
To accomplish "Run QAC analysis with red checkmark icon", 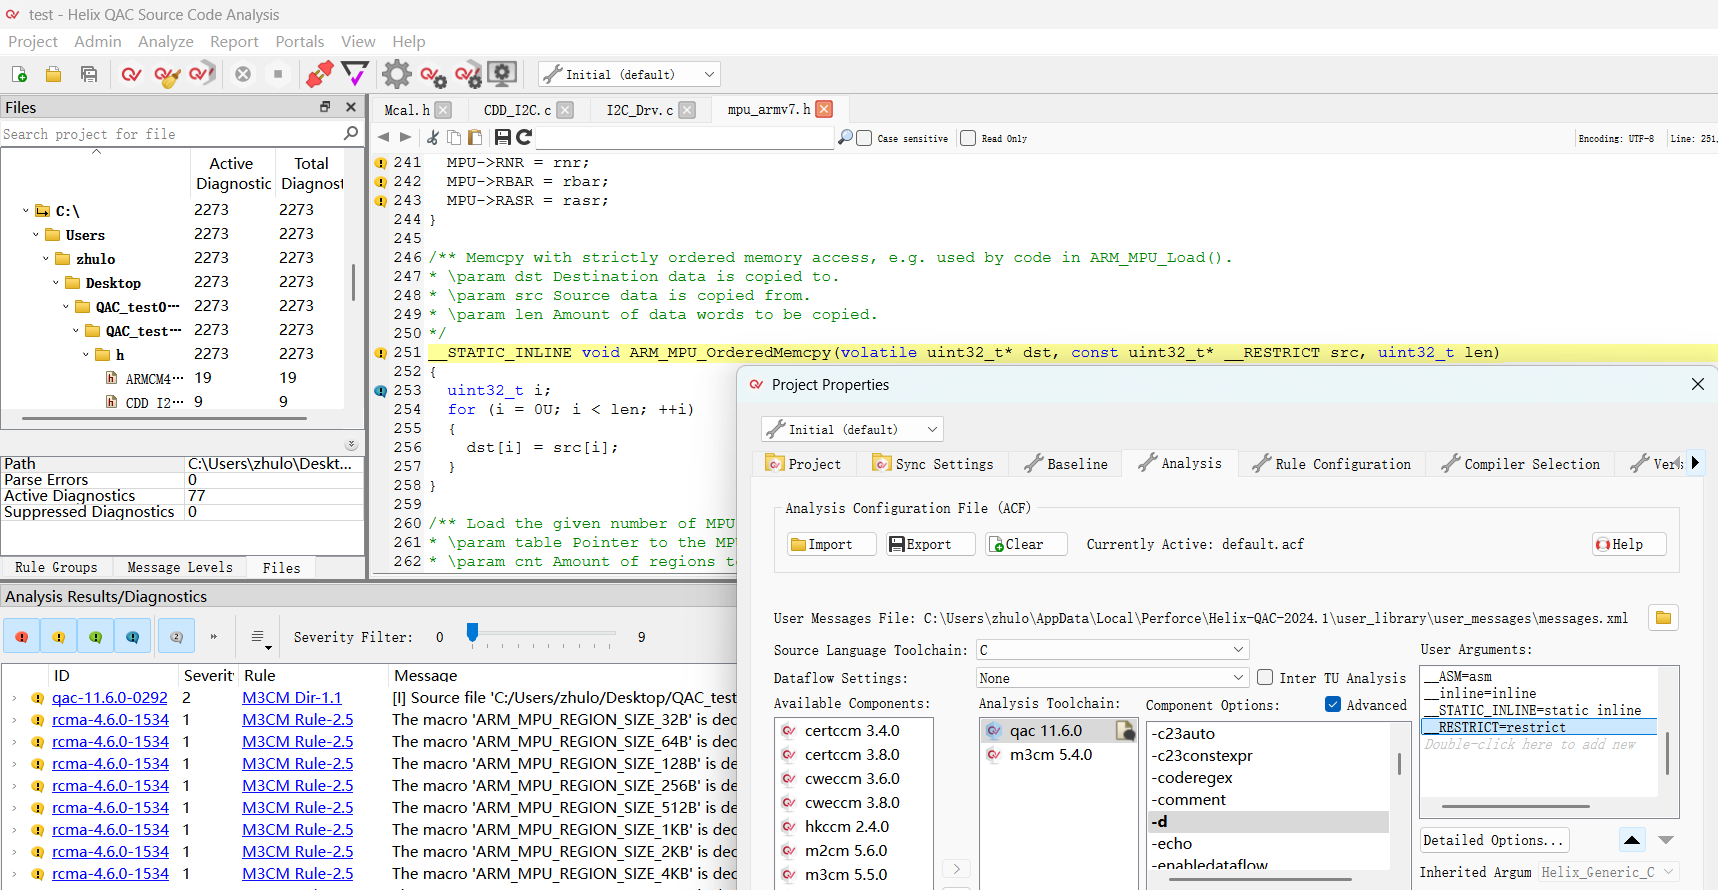I will tap(131, 74).
